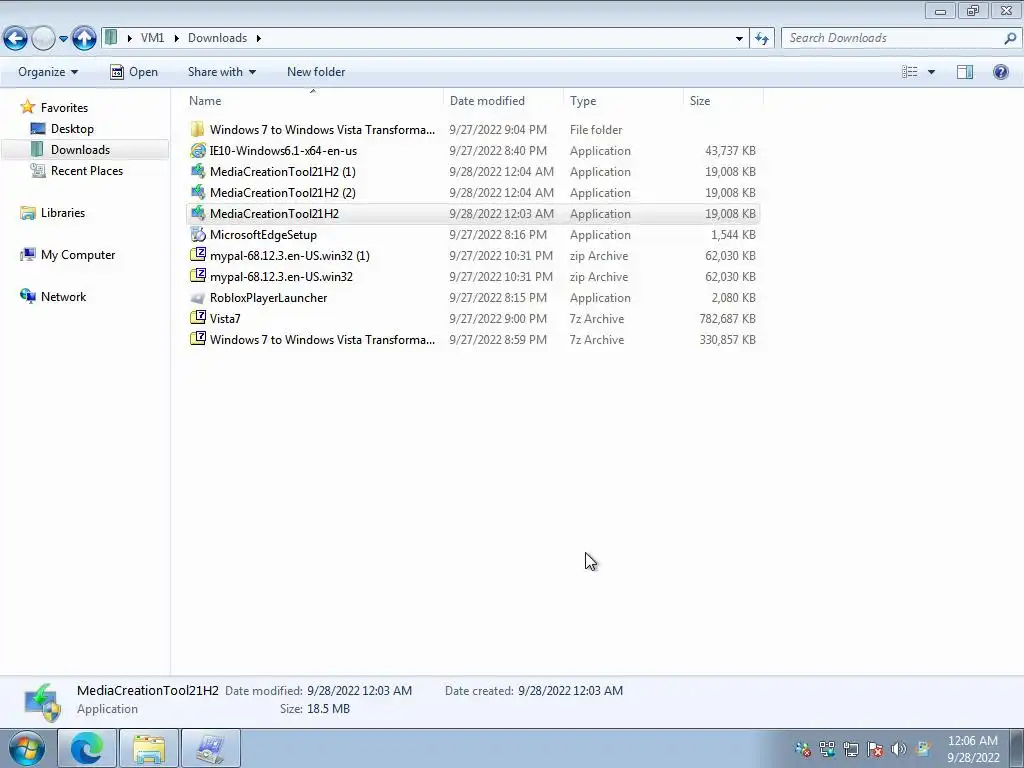Click the Up one level arrow
The width and height of the screenshot is (1024, 768).
coord(84,38)
